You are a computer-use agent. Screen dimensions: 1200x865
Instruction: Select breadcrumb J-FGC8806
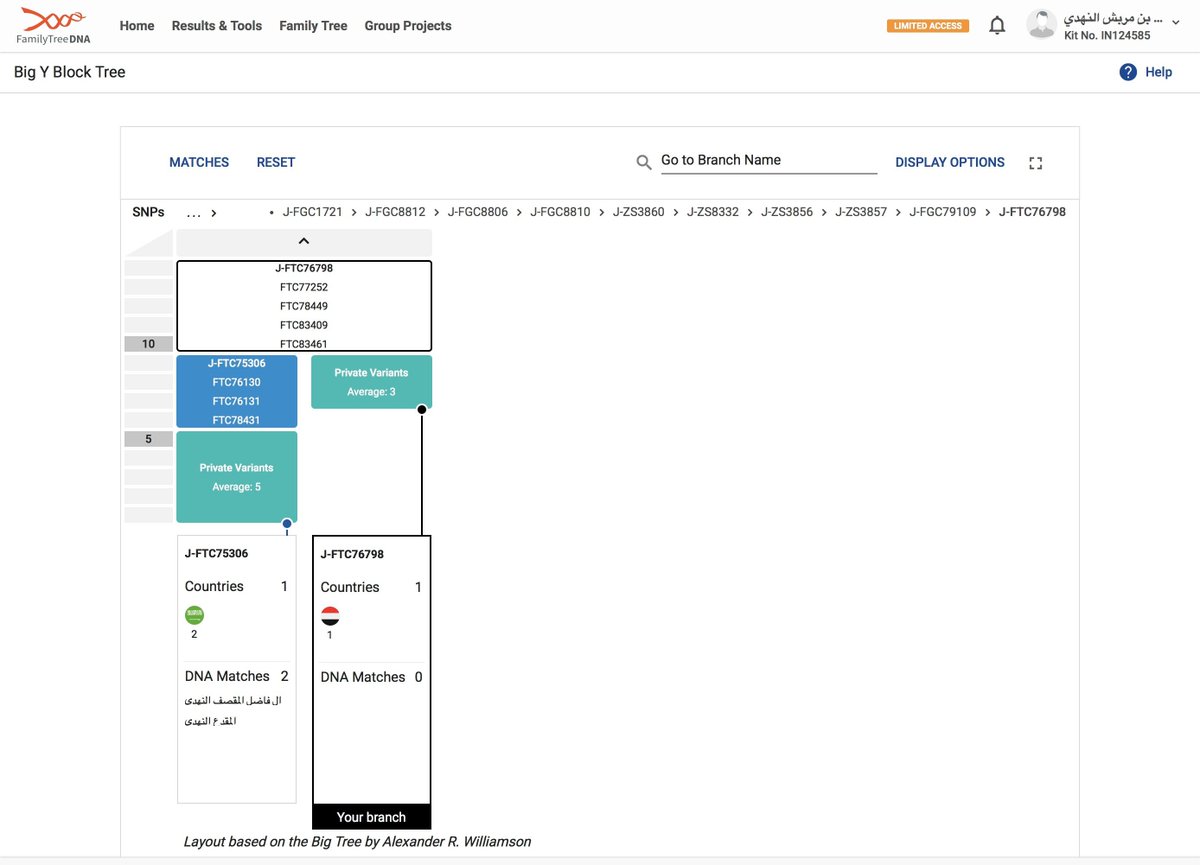click(478, 212)
